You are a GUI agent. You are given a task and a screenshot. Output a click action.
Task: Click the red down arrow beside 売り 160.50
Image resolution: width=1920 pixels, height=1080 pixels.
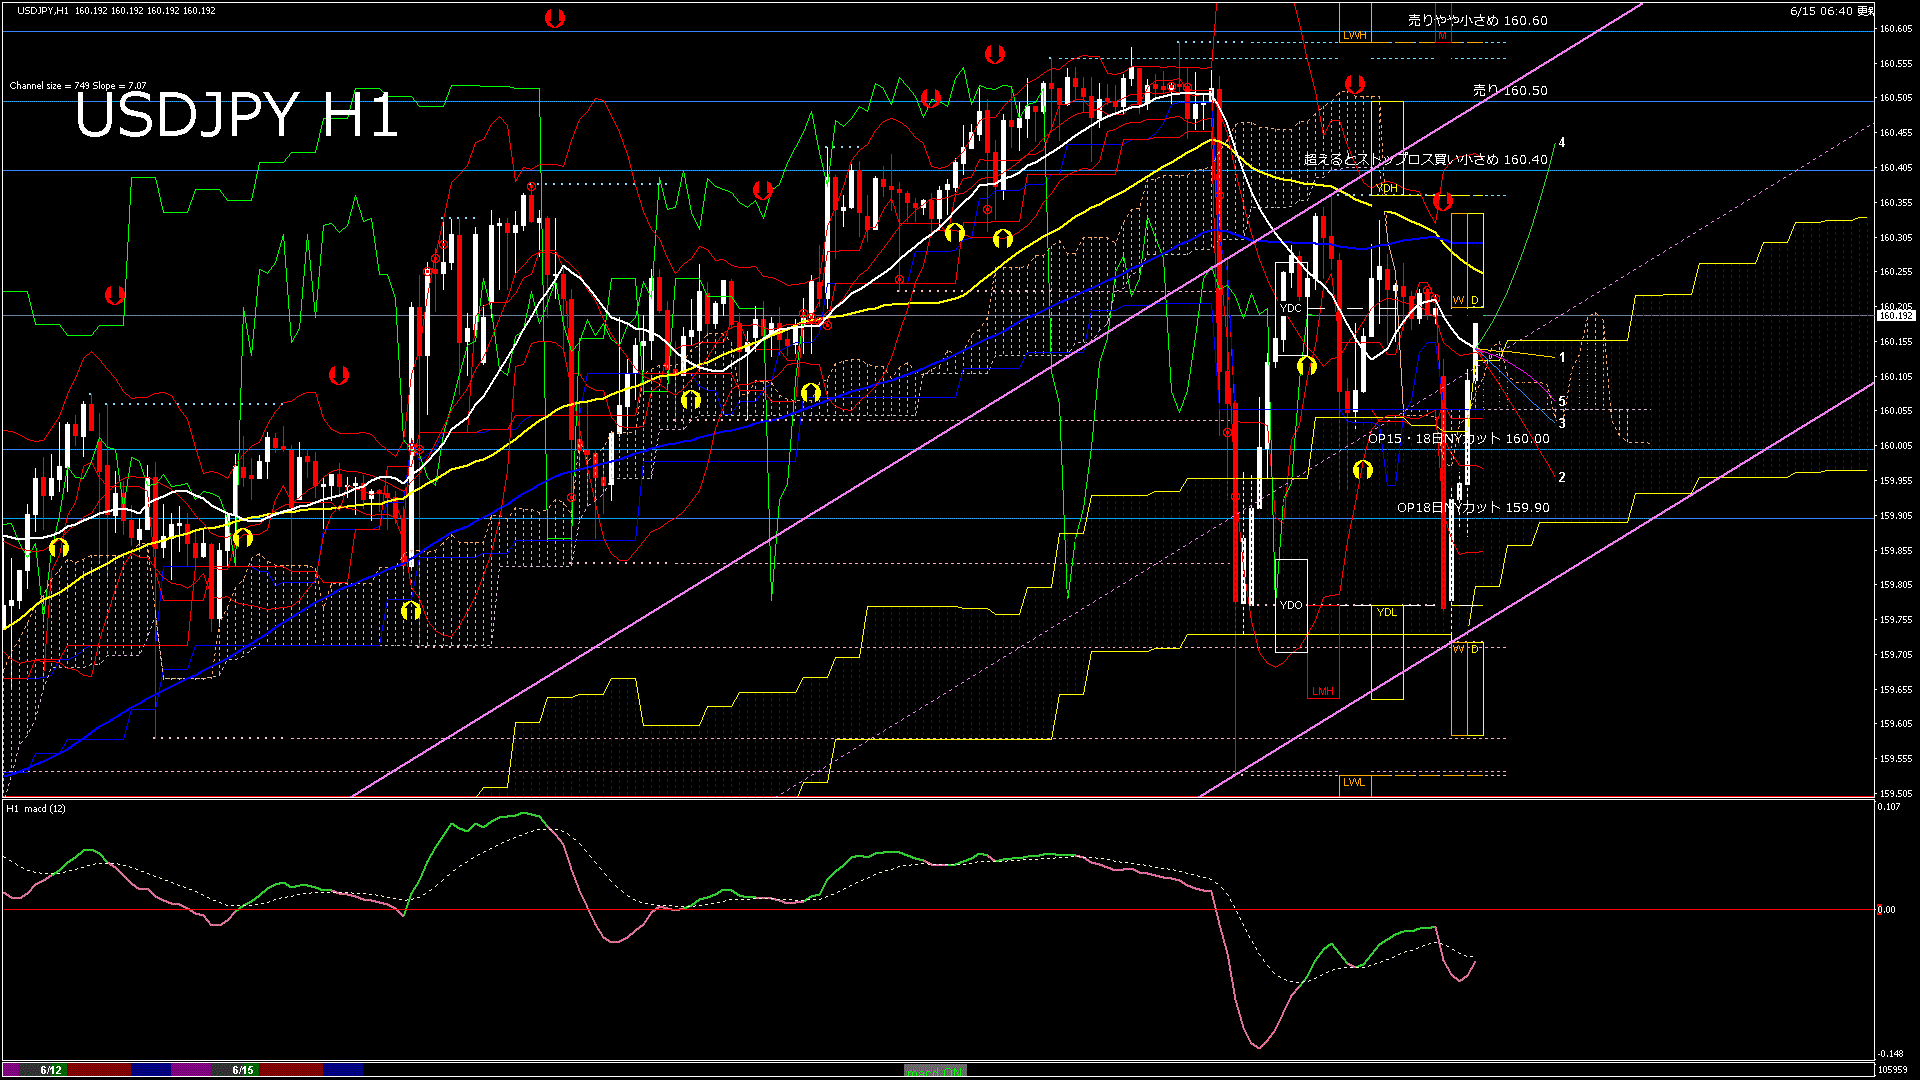tap(1355, 84)
